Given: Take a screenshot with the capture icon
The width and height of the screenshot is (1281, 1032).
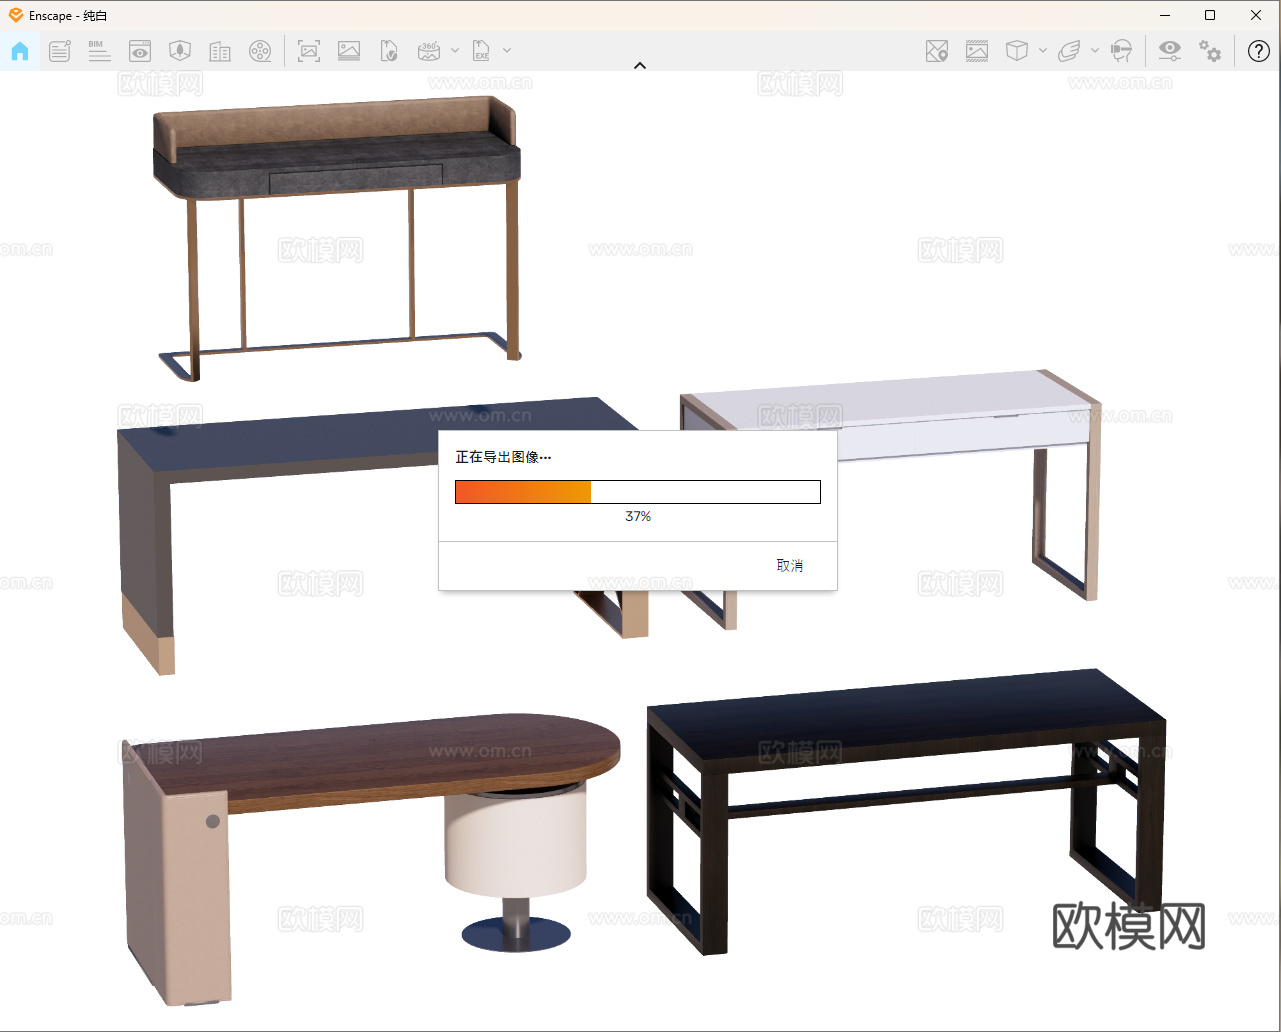Looking at the screenshot, I should pos(309,51).
